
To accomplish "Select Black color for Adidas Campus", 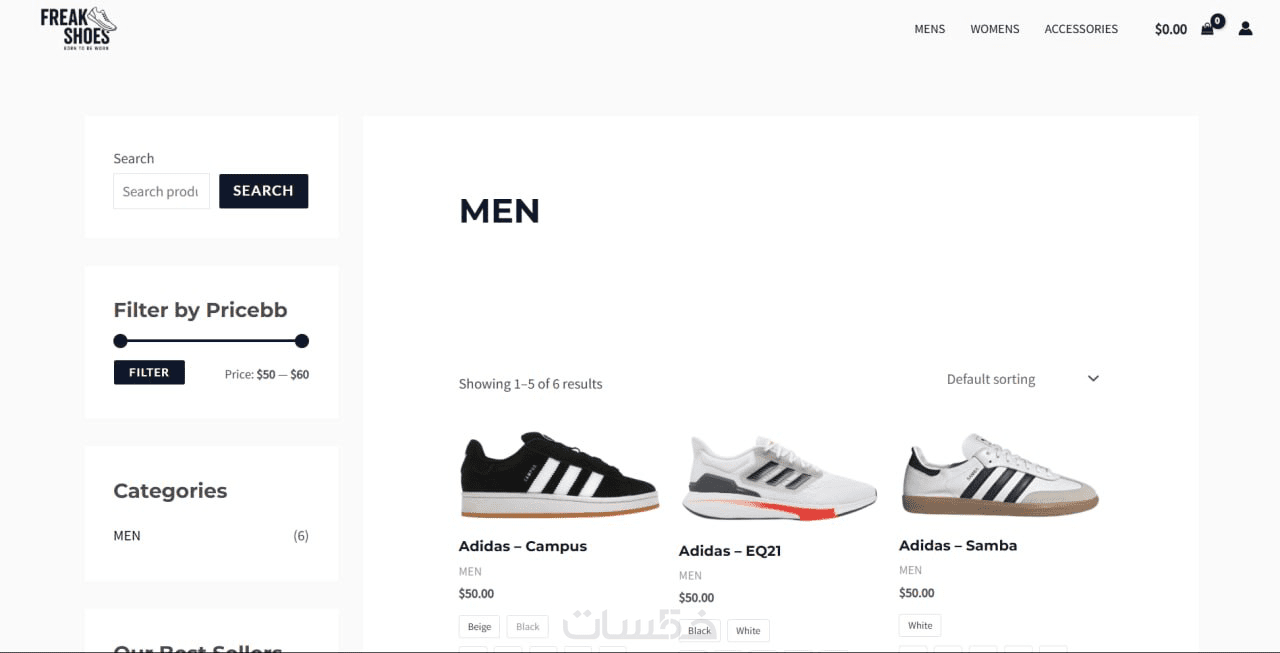I will (528, 627).
